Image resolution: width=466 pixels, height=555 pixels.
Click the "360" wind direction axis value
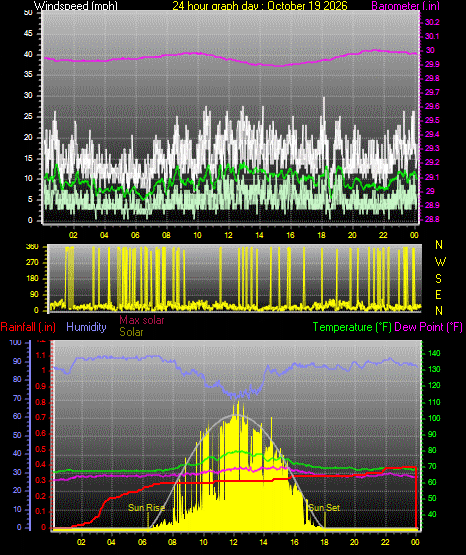(32, 247)
